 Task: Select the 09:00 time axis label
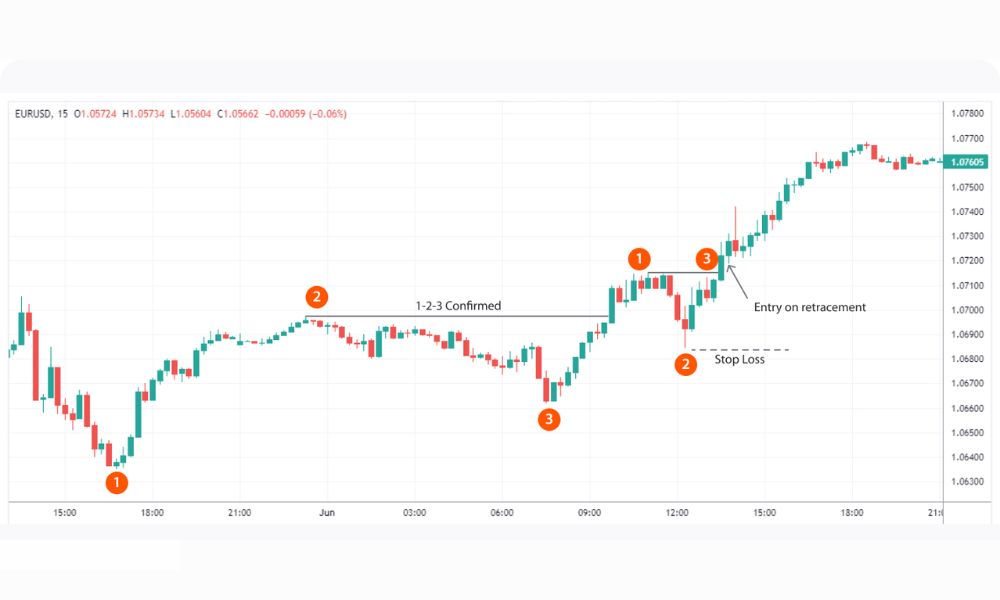click(x=590, y=513)
